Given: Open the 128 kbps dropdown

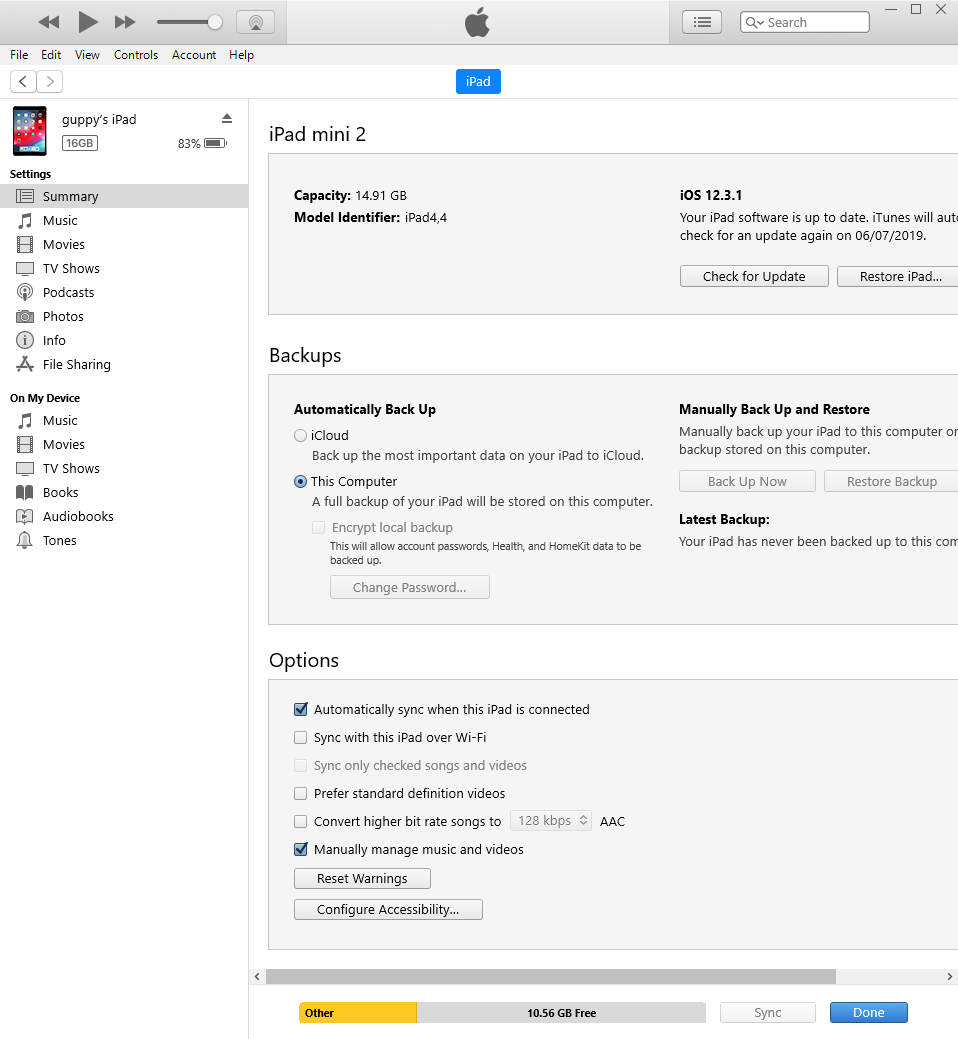Looking at the screenshot, I should [x=551, y=821].
